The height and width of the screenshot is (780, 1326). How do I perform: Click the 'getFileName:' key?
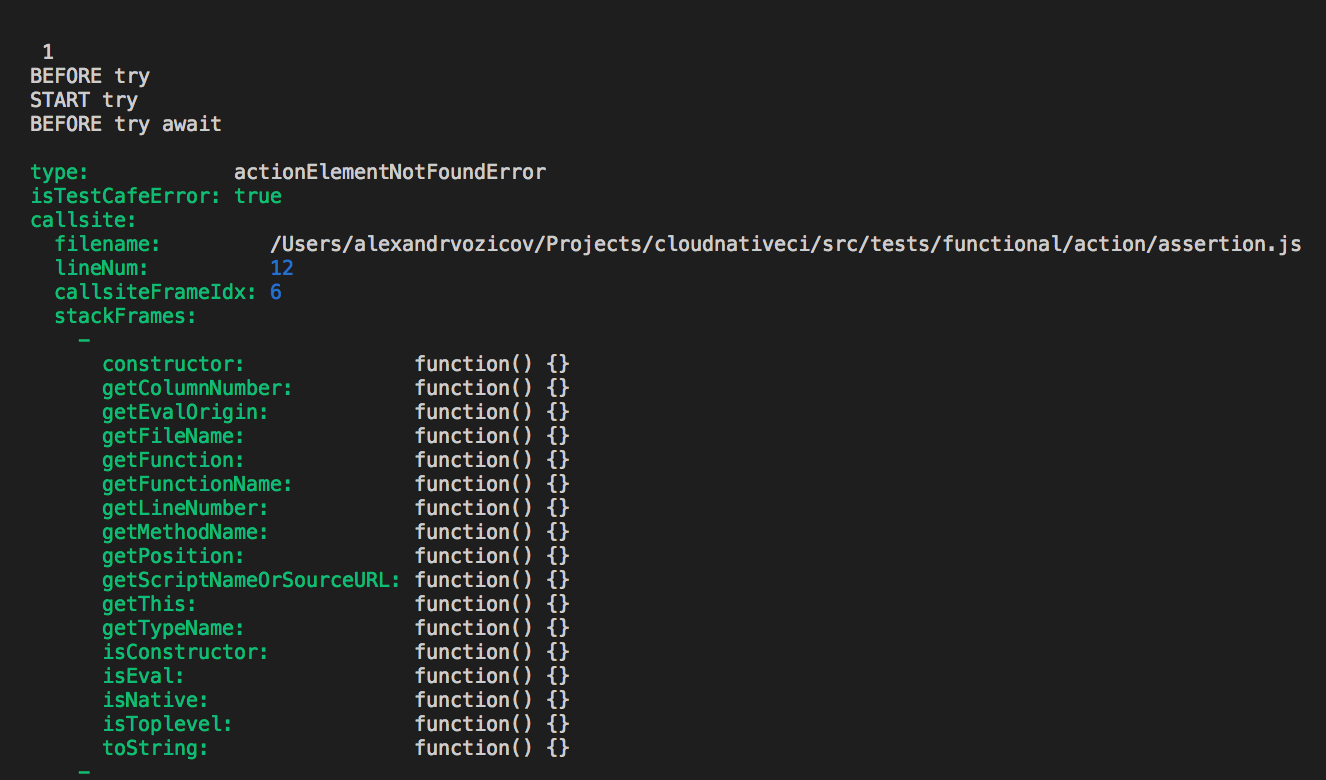tap(173, 436)
